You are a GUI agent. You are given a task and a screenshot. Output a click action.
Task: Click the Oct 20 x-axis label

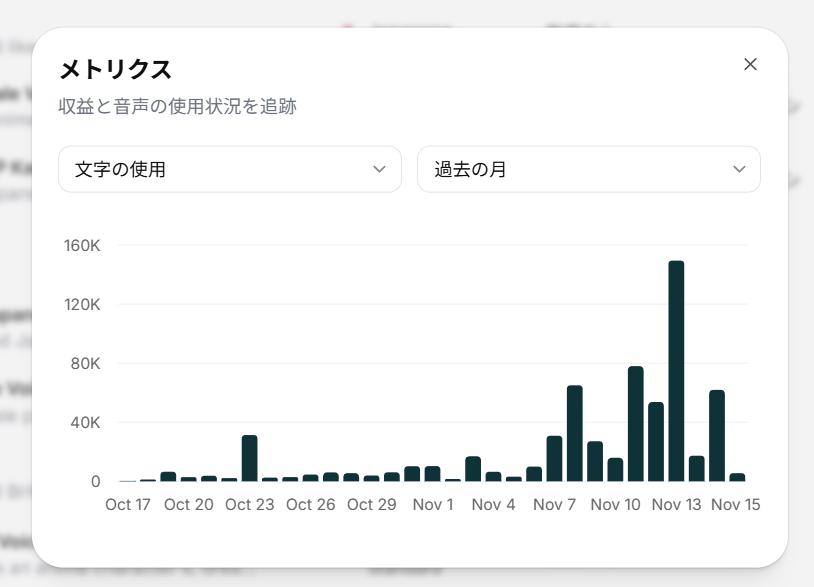(x=188, y=504)
